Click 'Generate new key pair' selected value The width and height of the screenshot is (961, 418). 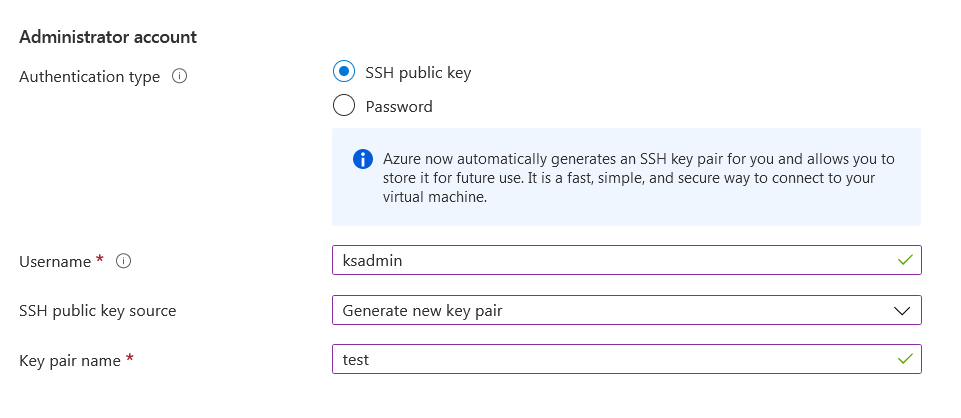(422, 310)
